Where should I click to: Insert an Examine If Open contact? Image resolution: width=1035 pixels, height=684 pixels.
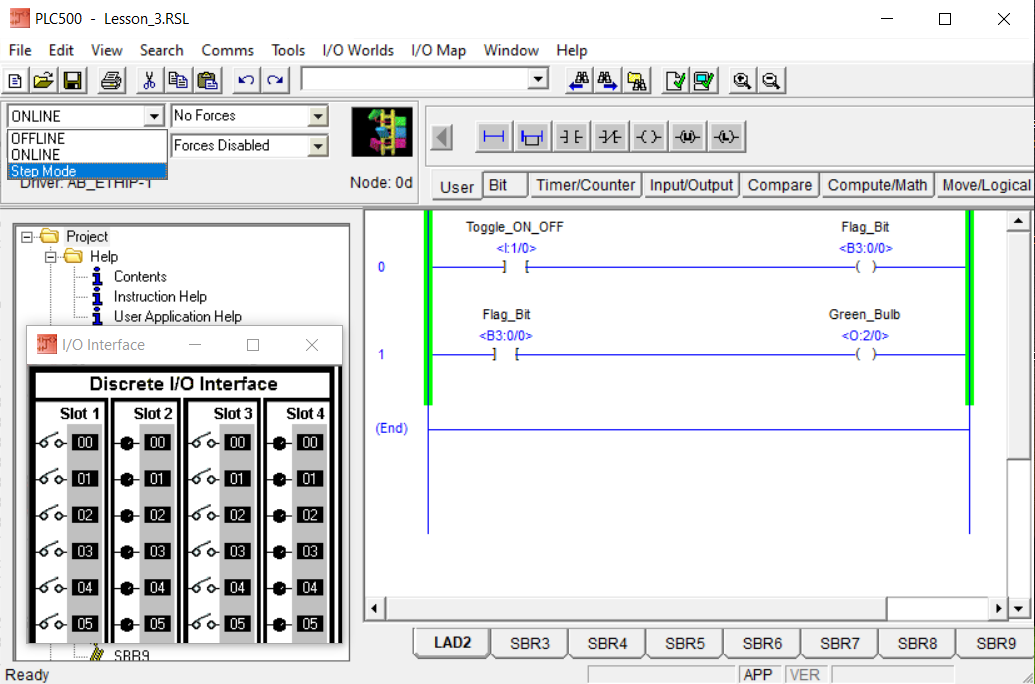tap(609, 137)
